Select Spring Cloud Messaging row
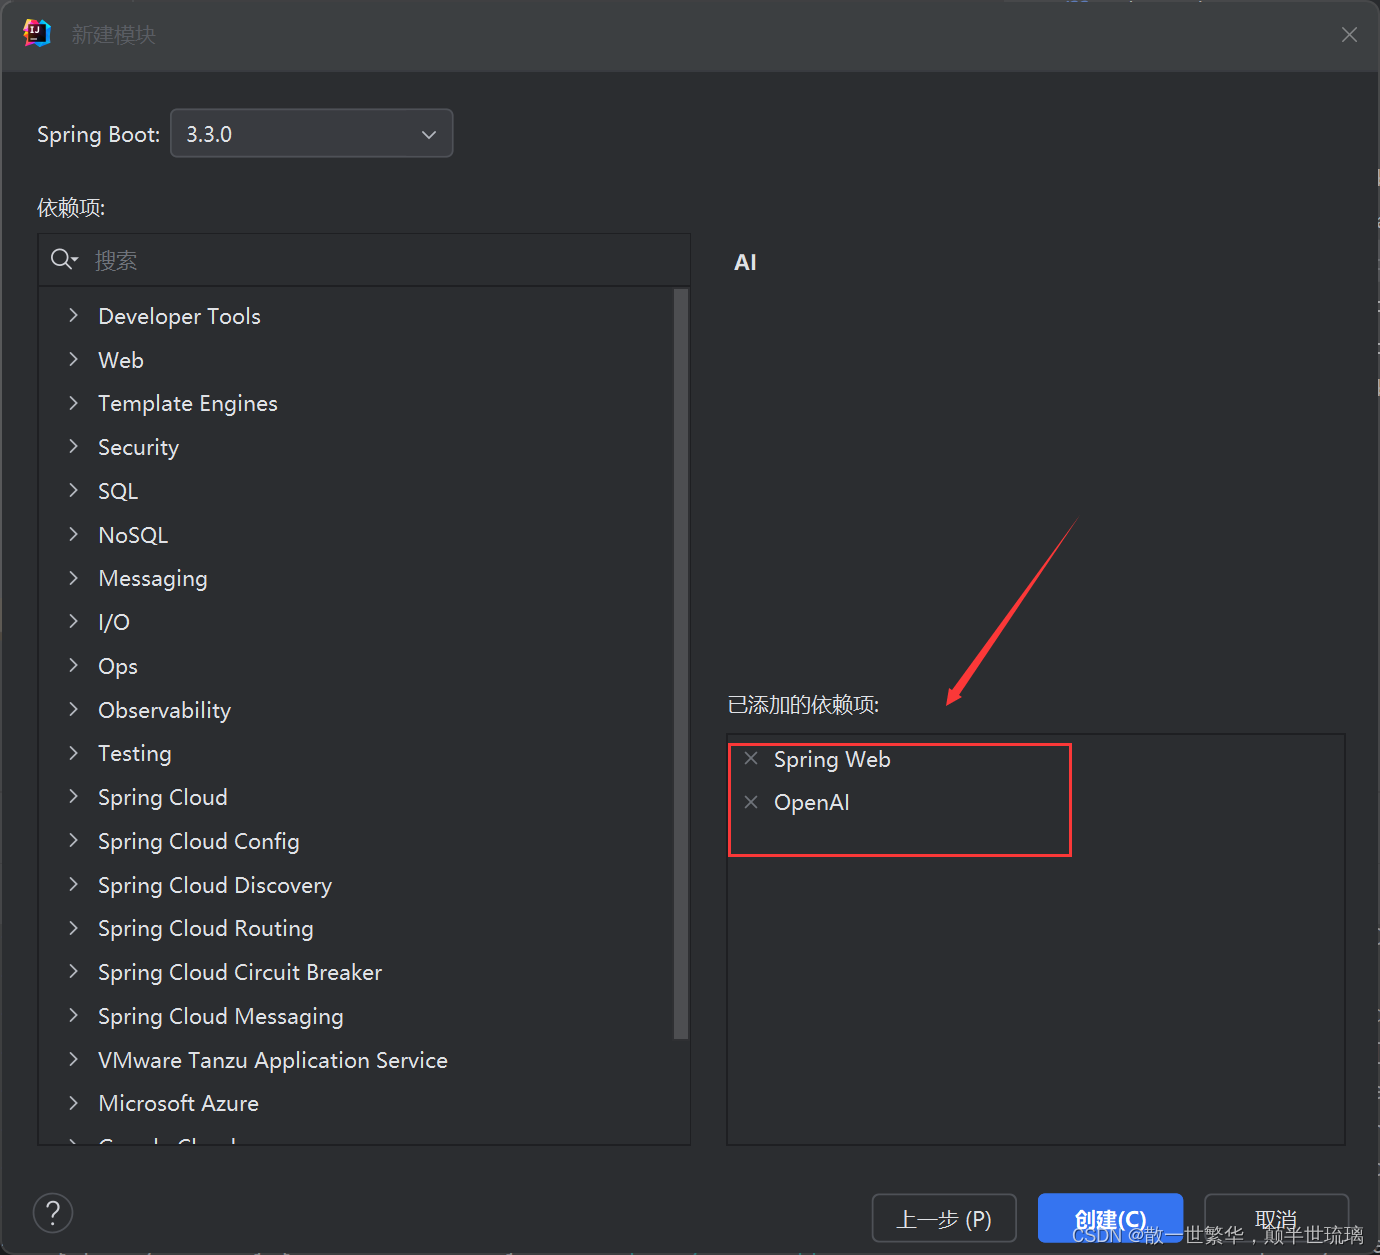The image size is (1380, 1255). click(357, 1016)
